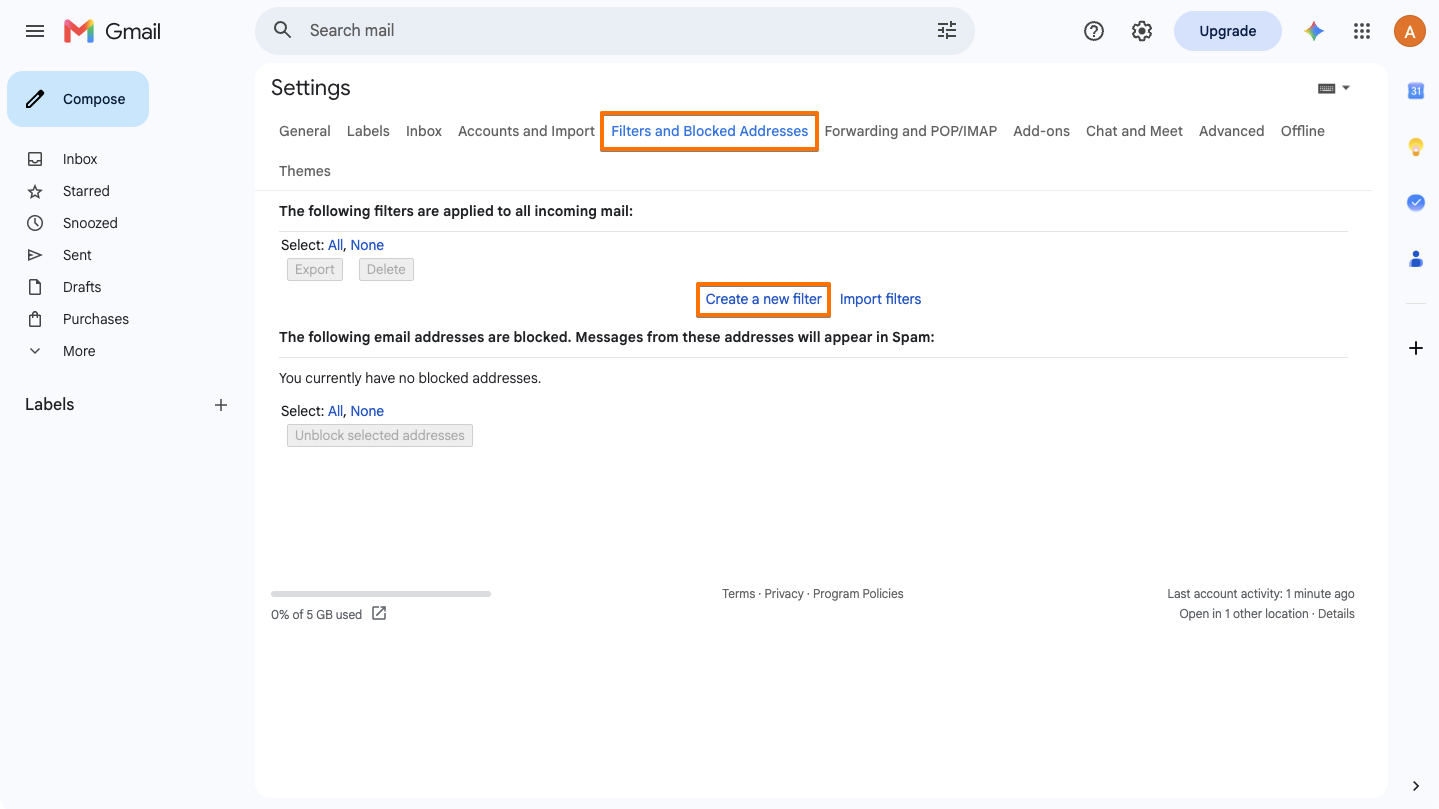The width and height of the screenshot is (1439, 809).
Task: Click the search magnifier icon
Action: point(283,30)
